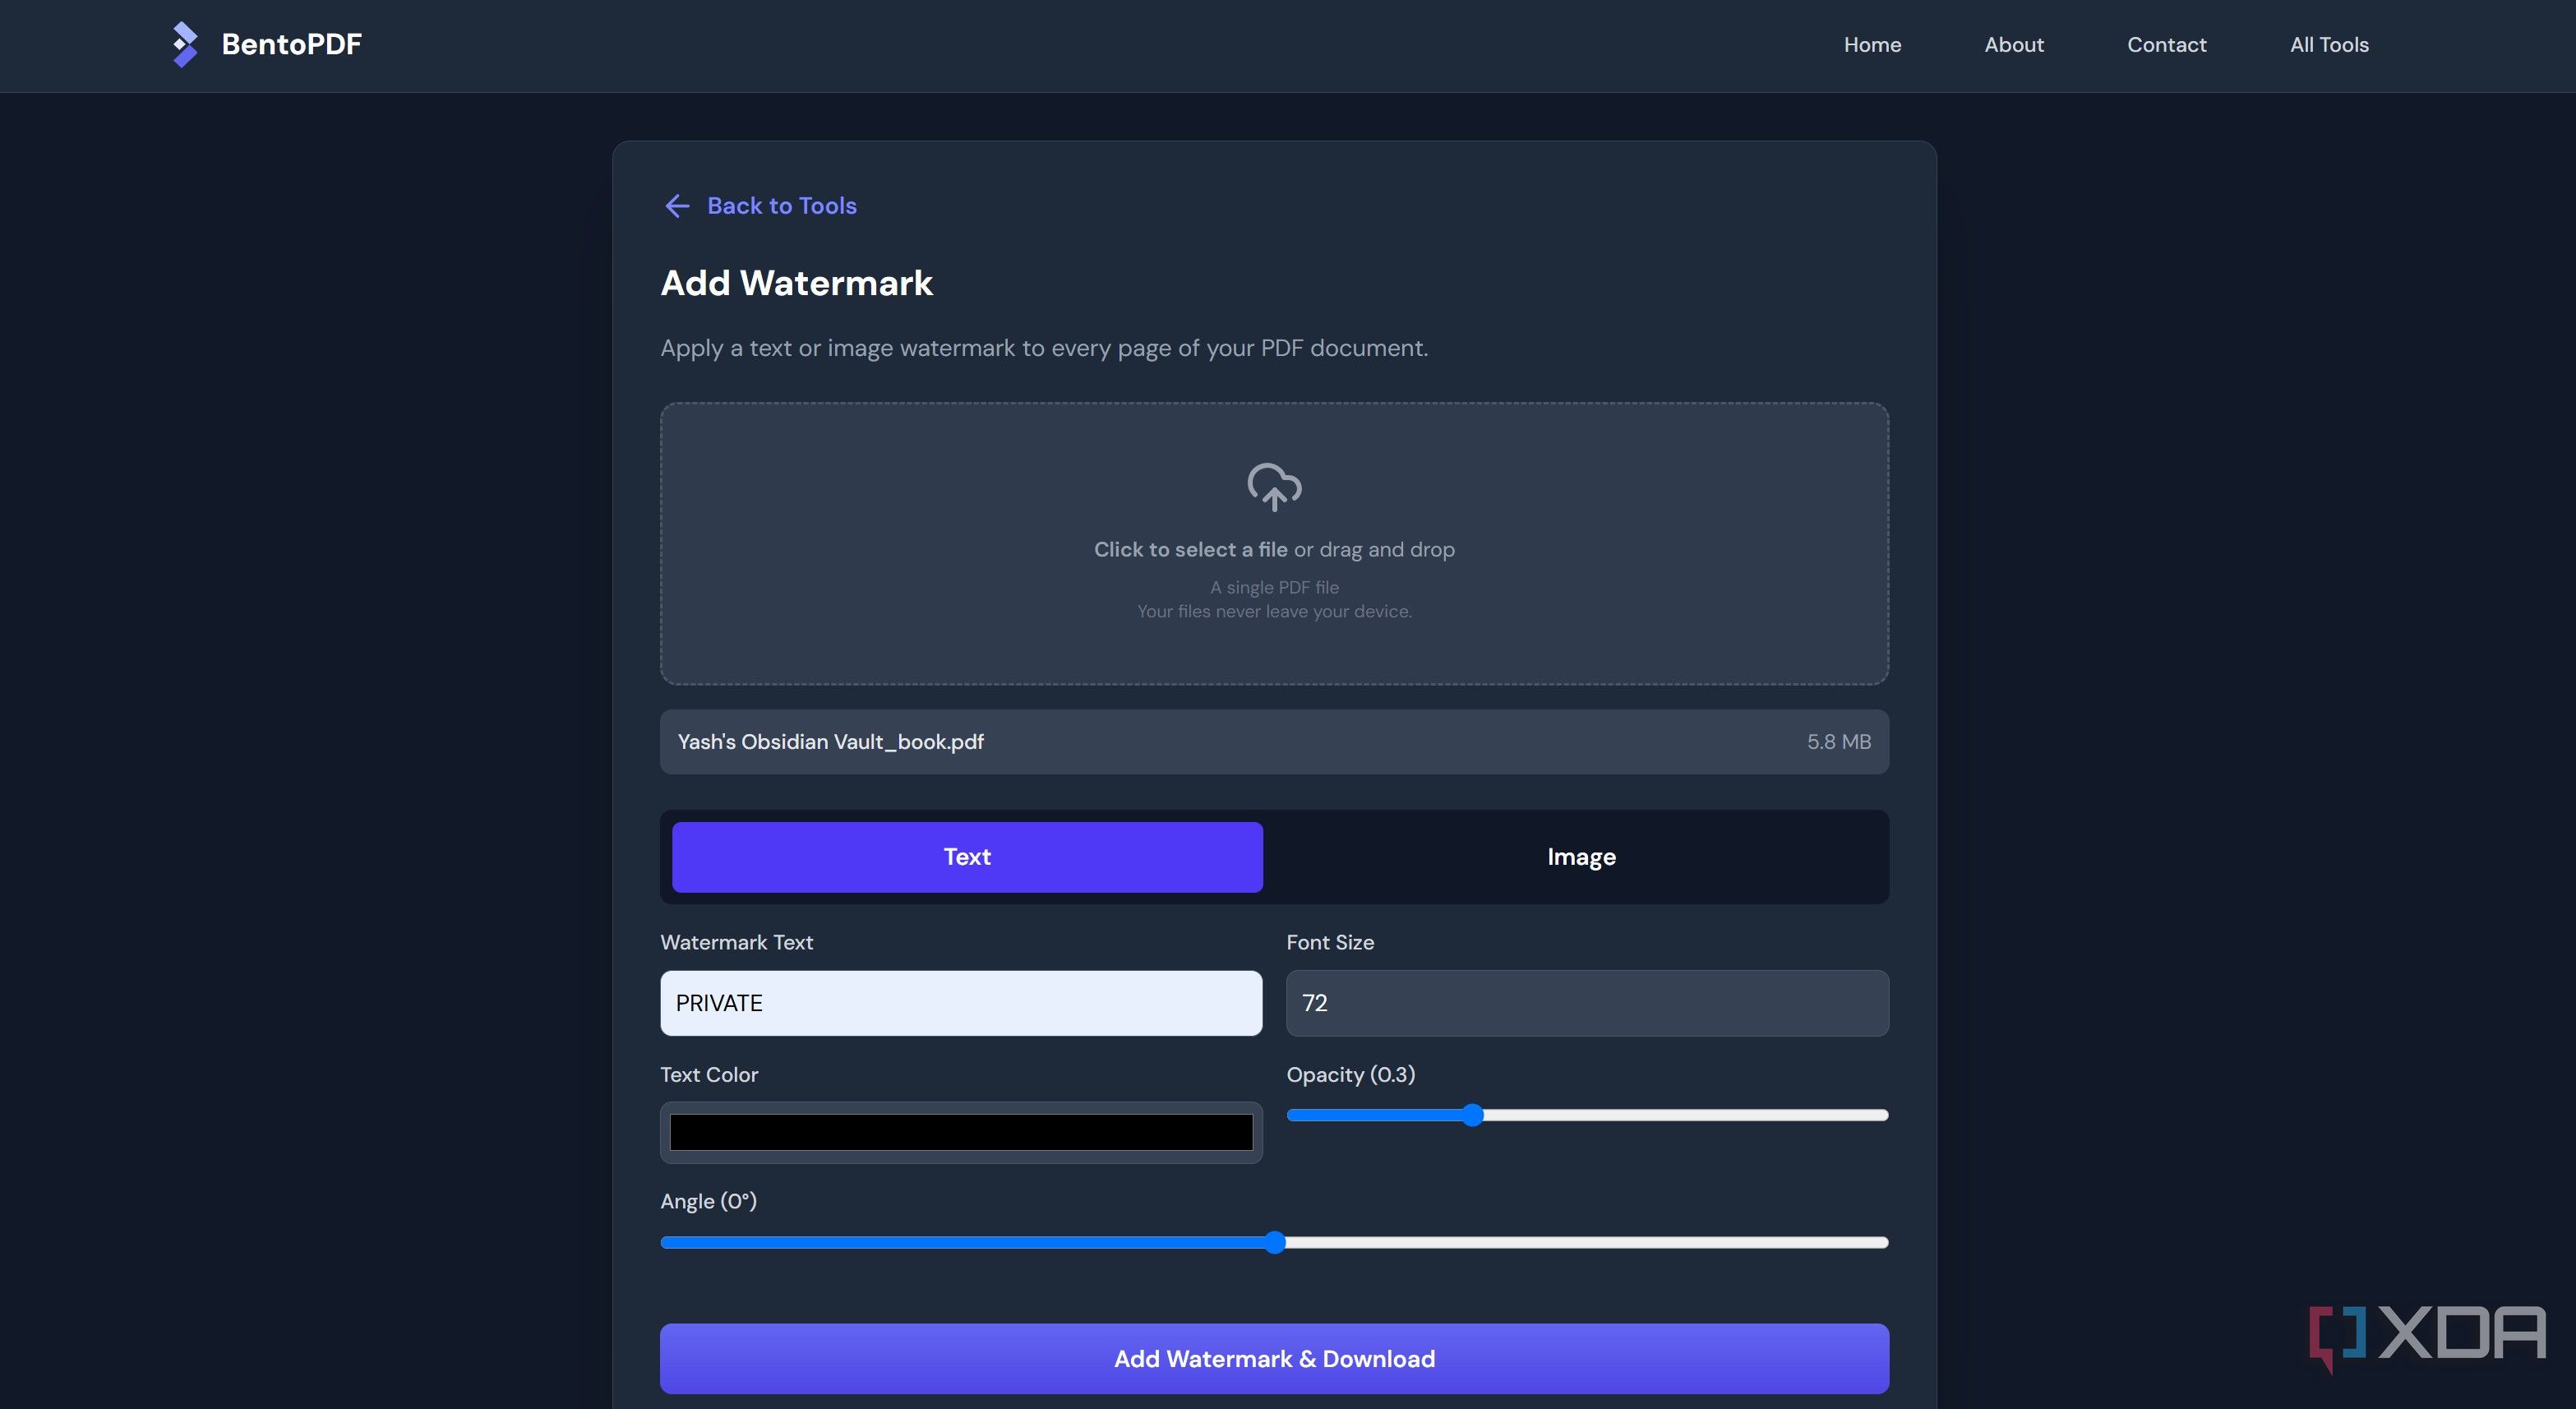Click the cloud upload icon
The height and width of the screenshot is (1409, 2576).
(1274, 487)
